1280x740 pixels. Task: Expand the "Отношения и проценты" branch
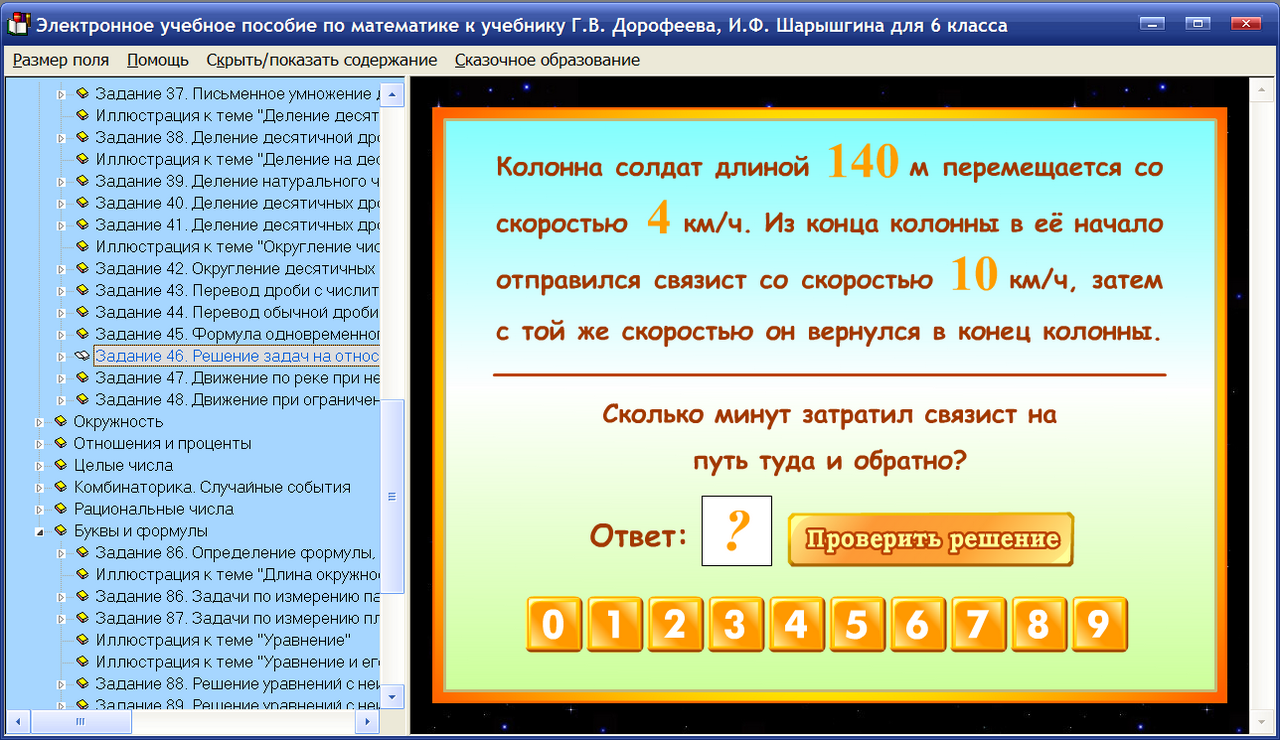pyautogui.click(x=38, y=443)
